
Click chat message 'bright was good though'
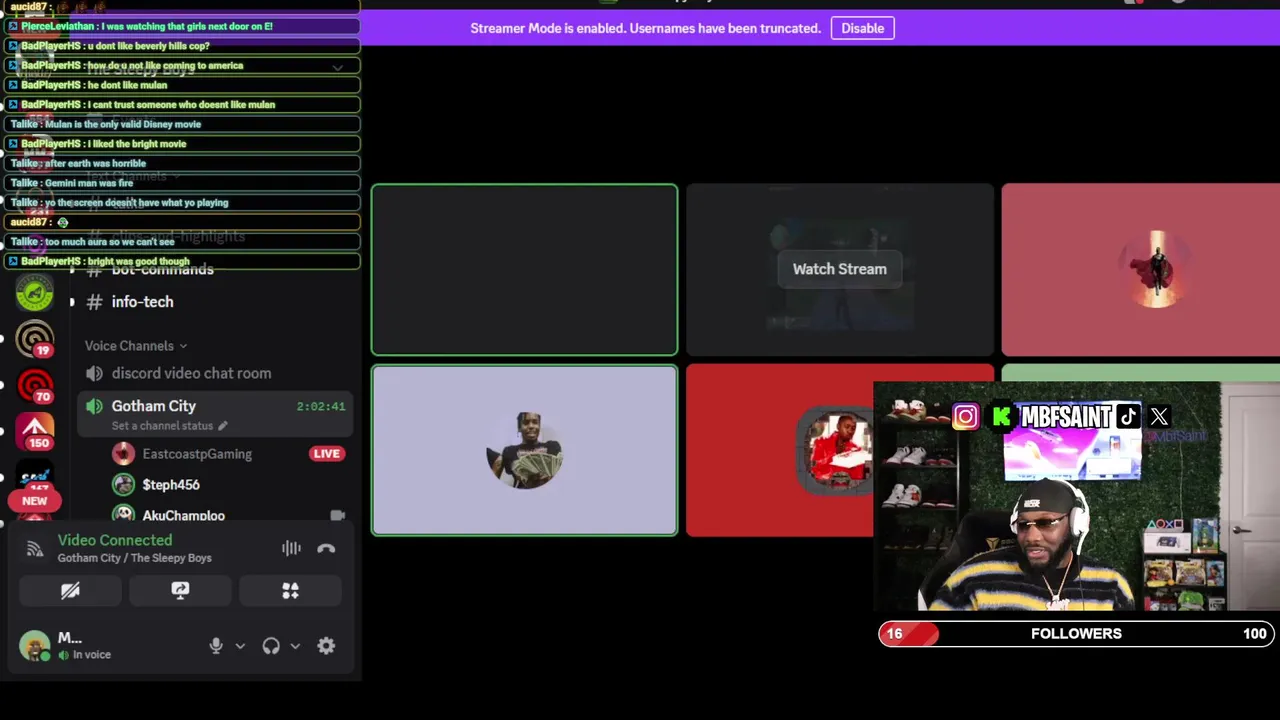coord(181,261)
